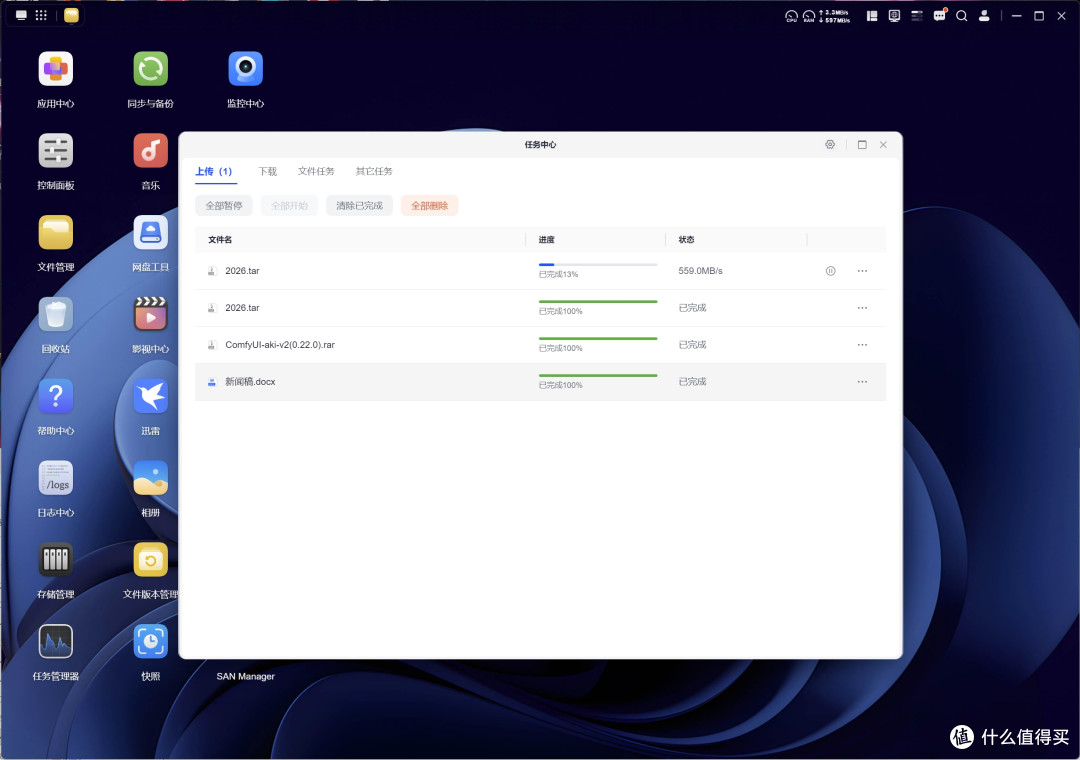The height and width of the screenshot is (760, 1080).
Task: Open the 文件版本管理 file version manager
Action: click(151, 560)
